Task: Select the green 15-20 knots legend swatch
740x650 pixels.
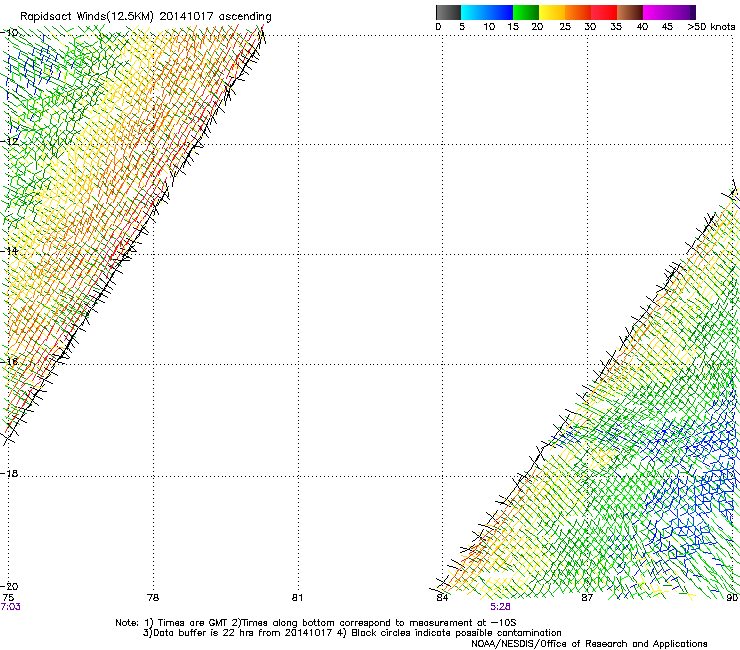Action: [526, 12]
